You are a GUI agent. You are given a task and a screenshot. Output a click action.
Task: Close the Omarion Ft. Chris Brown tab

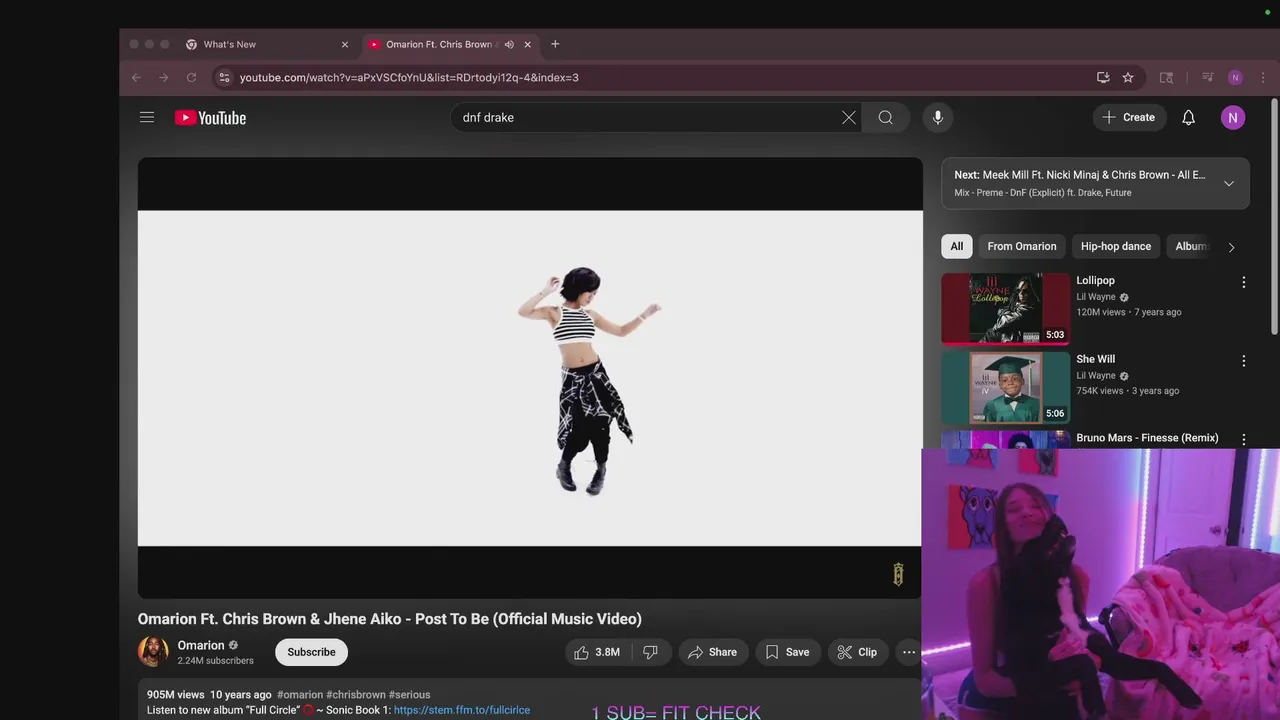527,44
